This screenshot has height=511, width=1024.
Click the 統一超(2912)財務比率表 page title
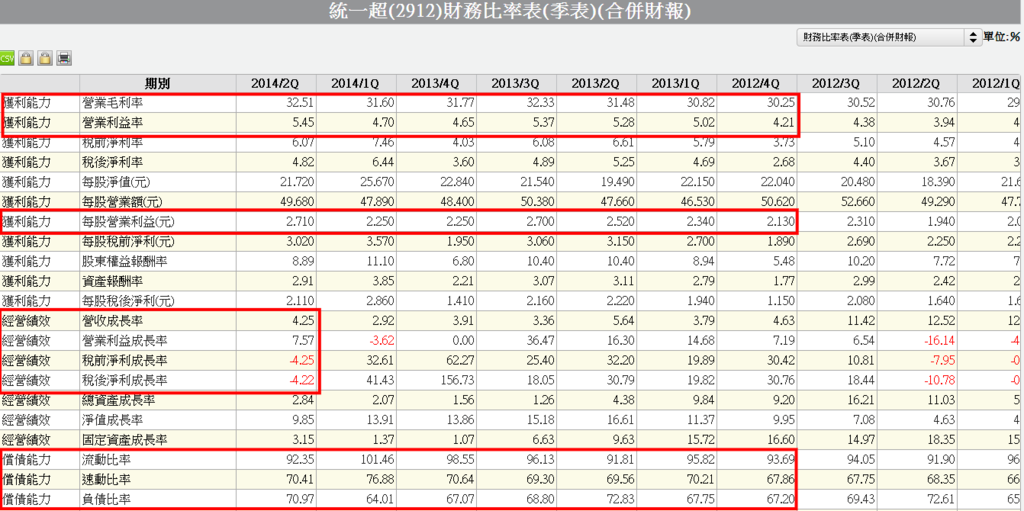[512, 11]
